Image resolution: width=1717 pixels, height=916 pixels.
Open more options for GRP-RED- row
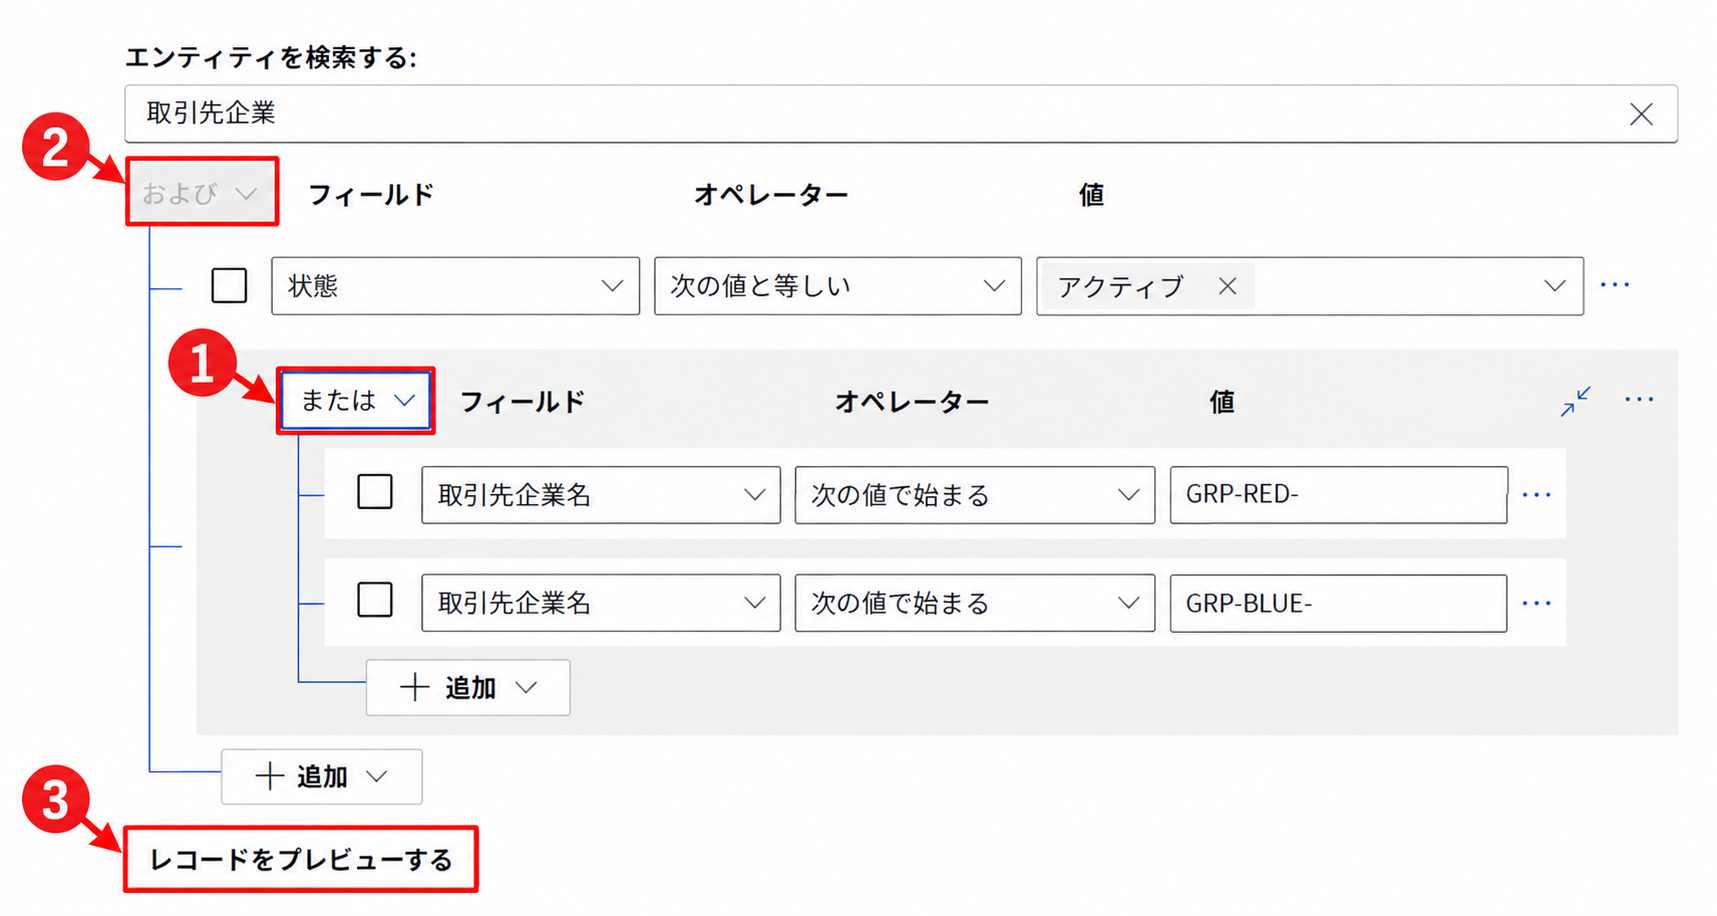[x=1536, y=495]
